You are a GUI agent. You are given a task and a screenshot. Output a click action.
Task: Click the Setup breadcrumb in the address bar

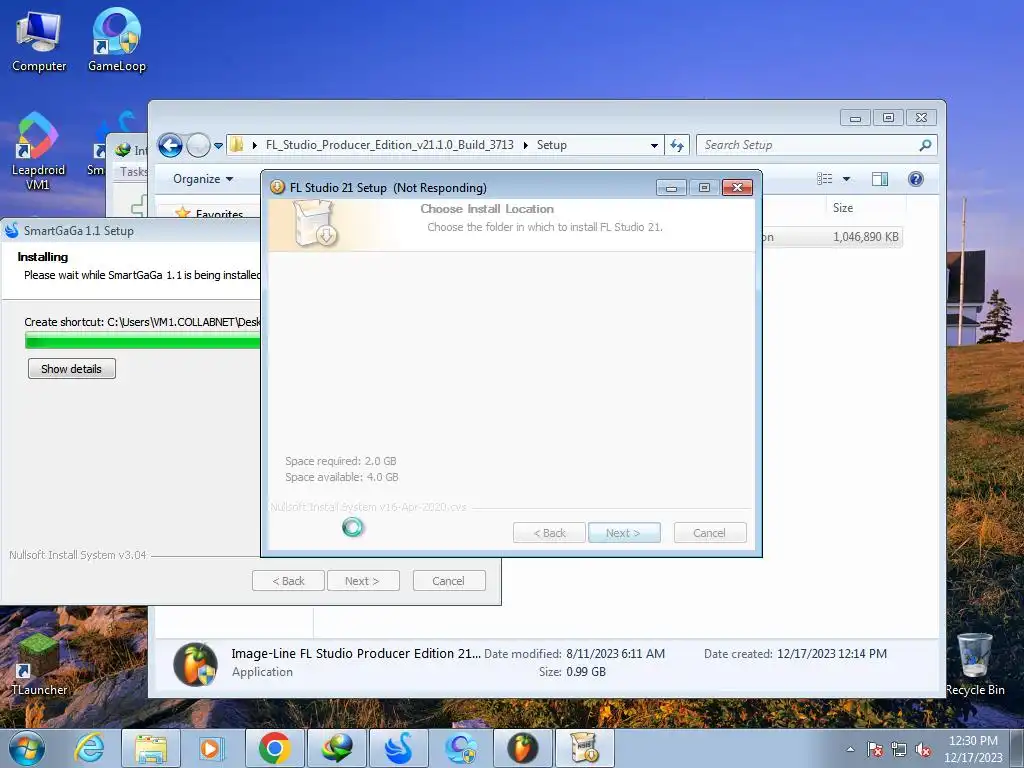pyautogui.click(x=551, y=145)
